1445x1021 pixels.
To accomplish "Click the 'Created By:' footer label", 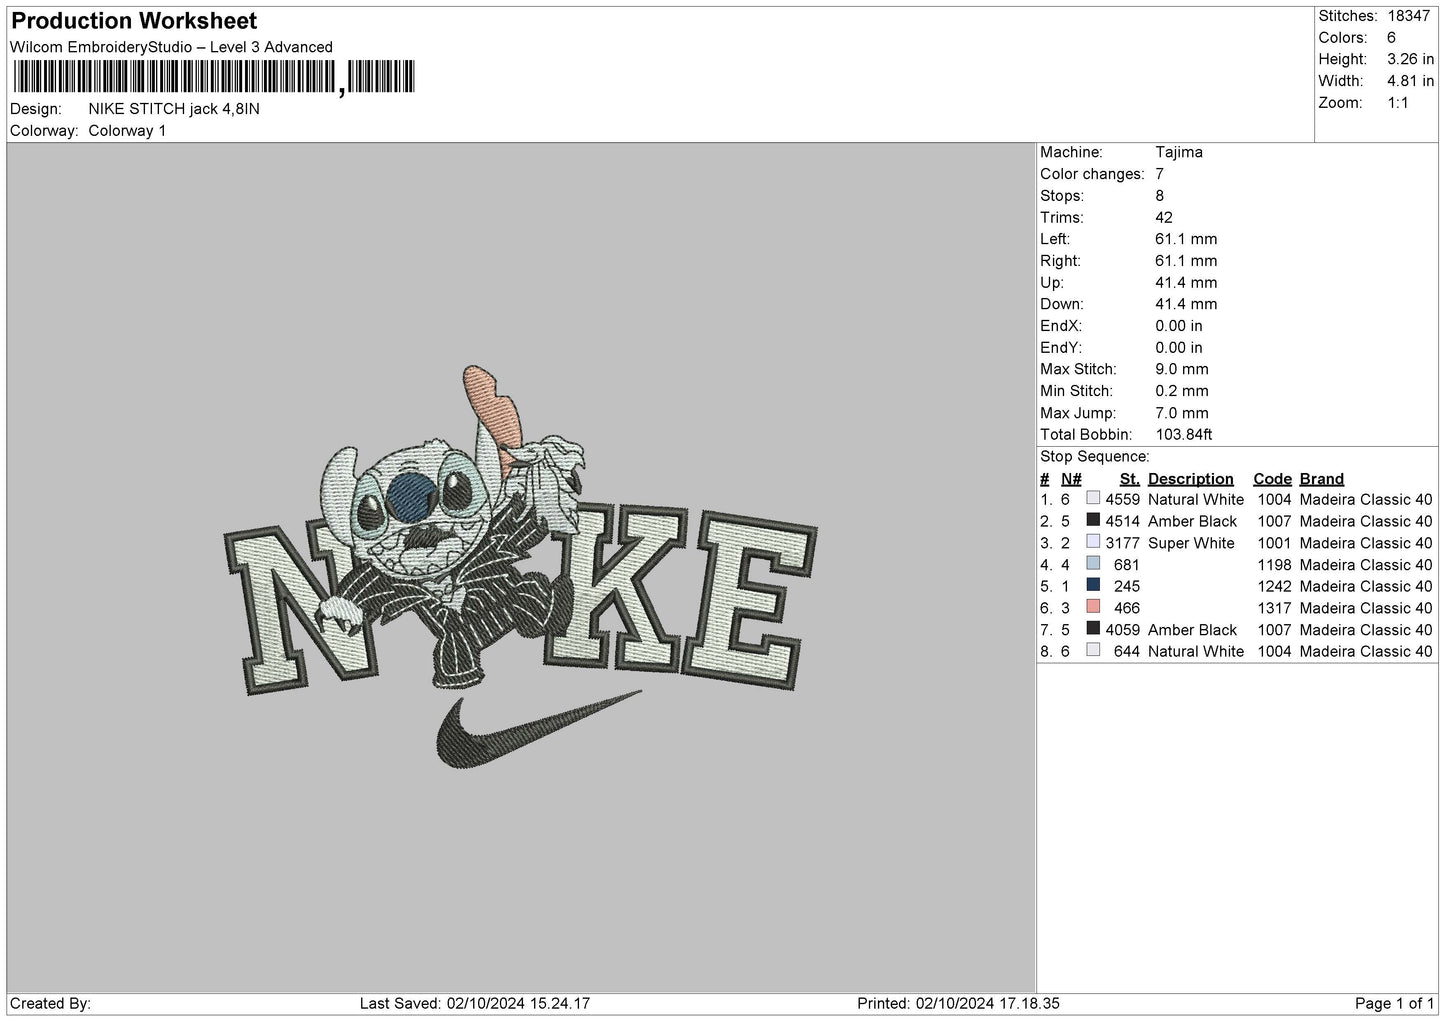I will [50, 1003].
